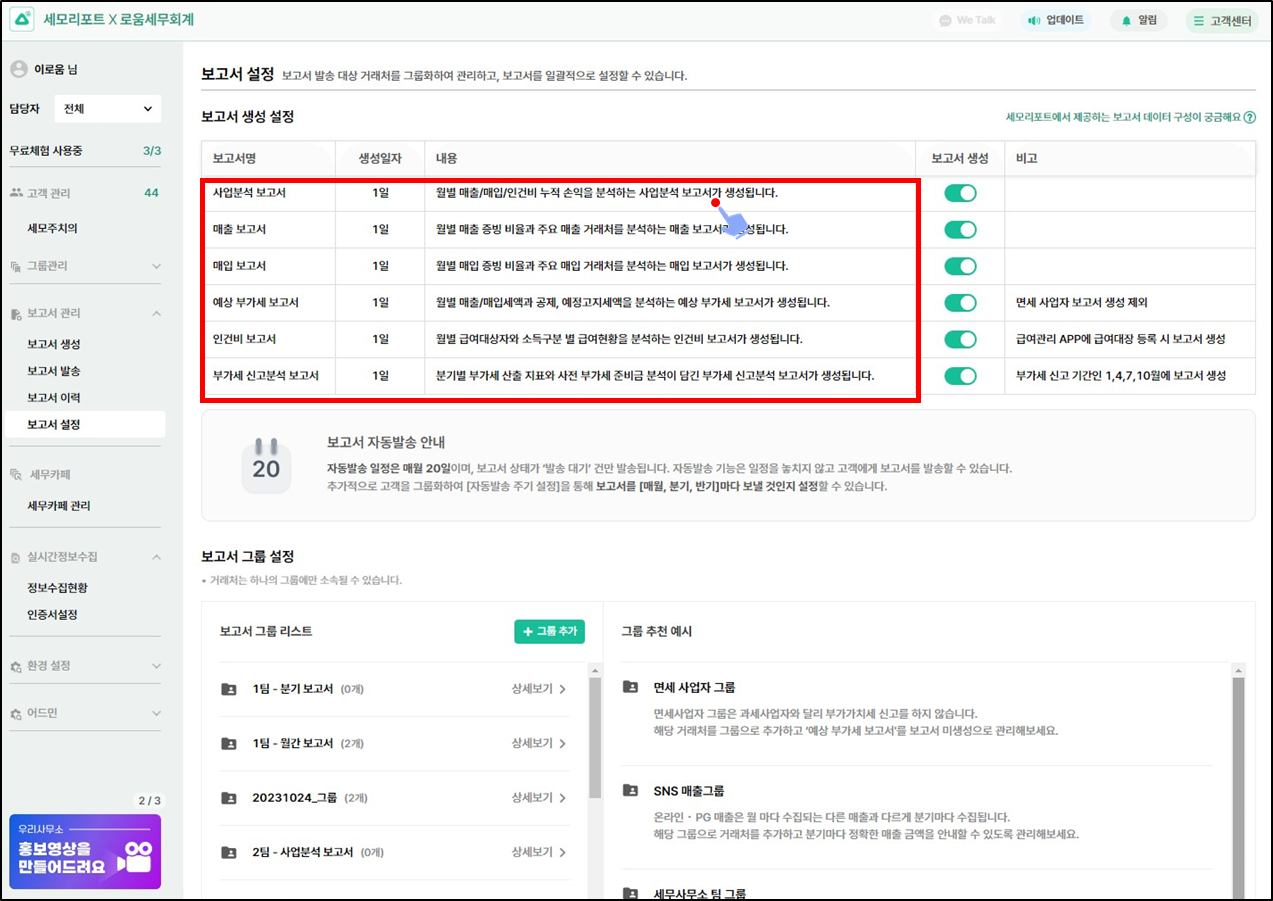Click folder icon for 20231024_그룹

pyautogui.click(x=229, y=798)
